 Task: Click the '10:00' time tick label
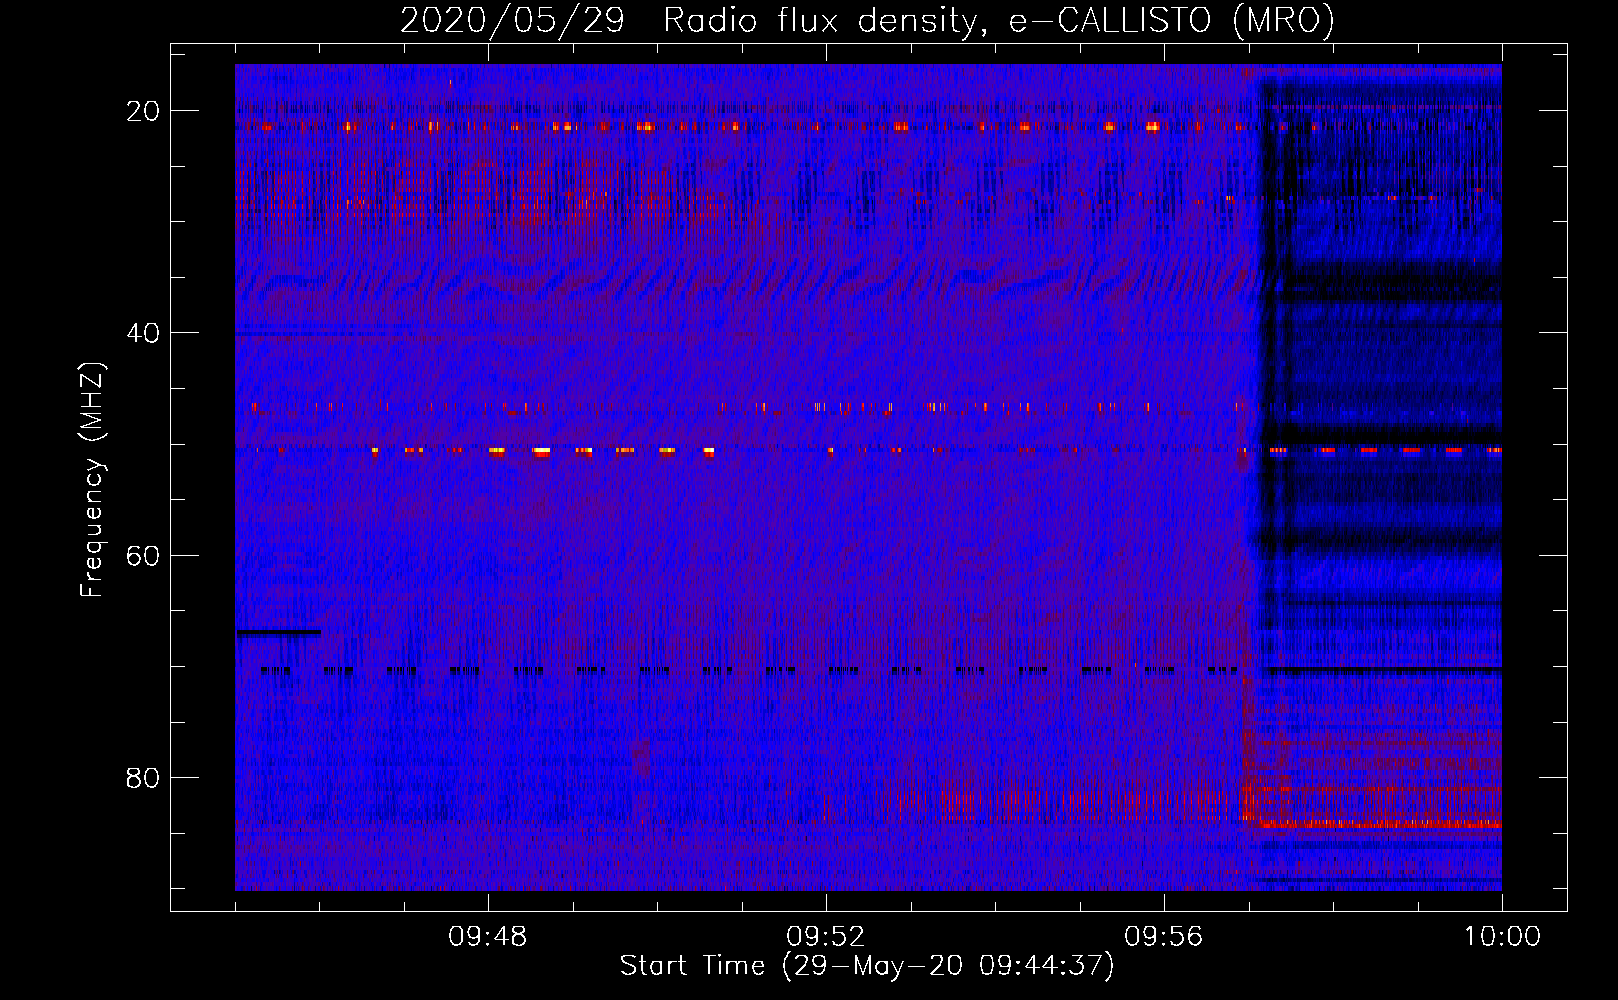[1502, 937]
